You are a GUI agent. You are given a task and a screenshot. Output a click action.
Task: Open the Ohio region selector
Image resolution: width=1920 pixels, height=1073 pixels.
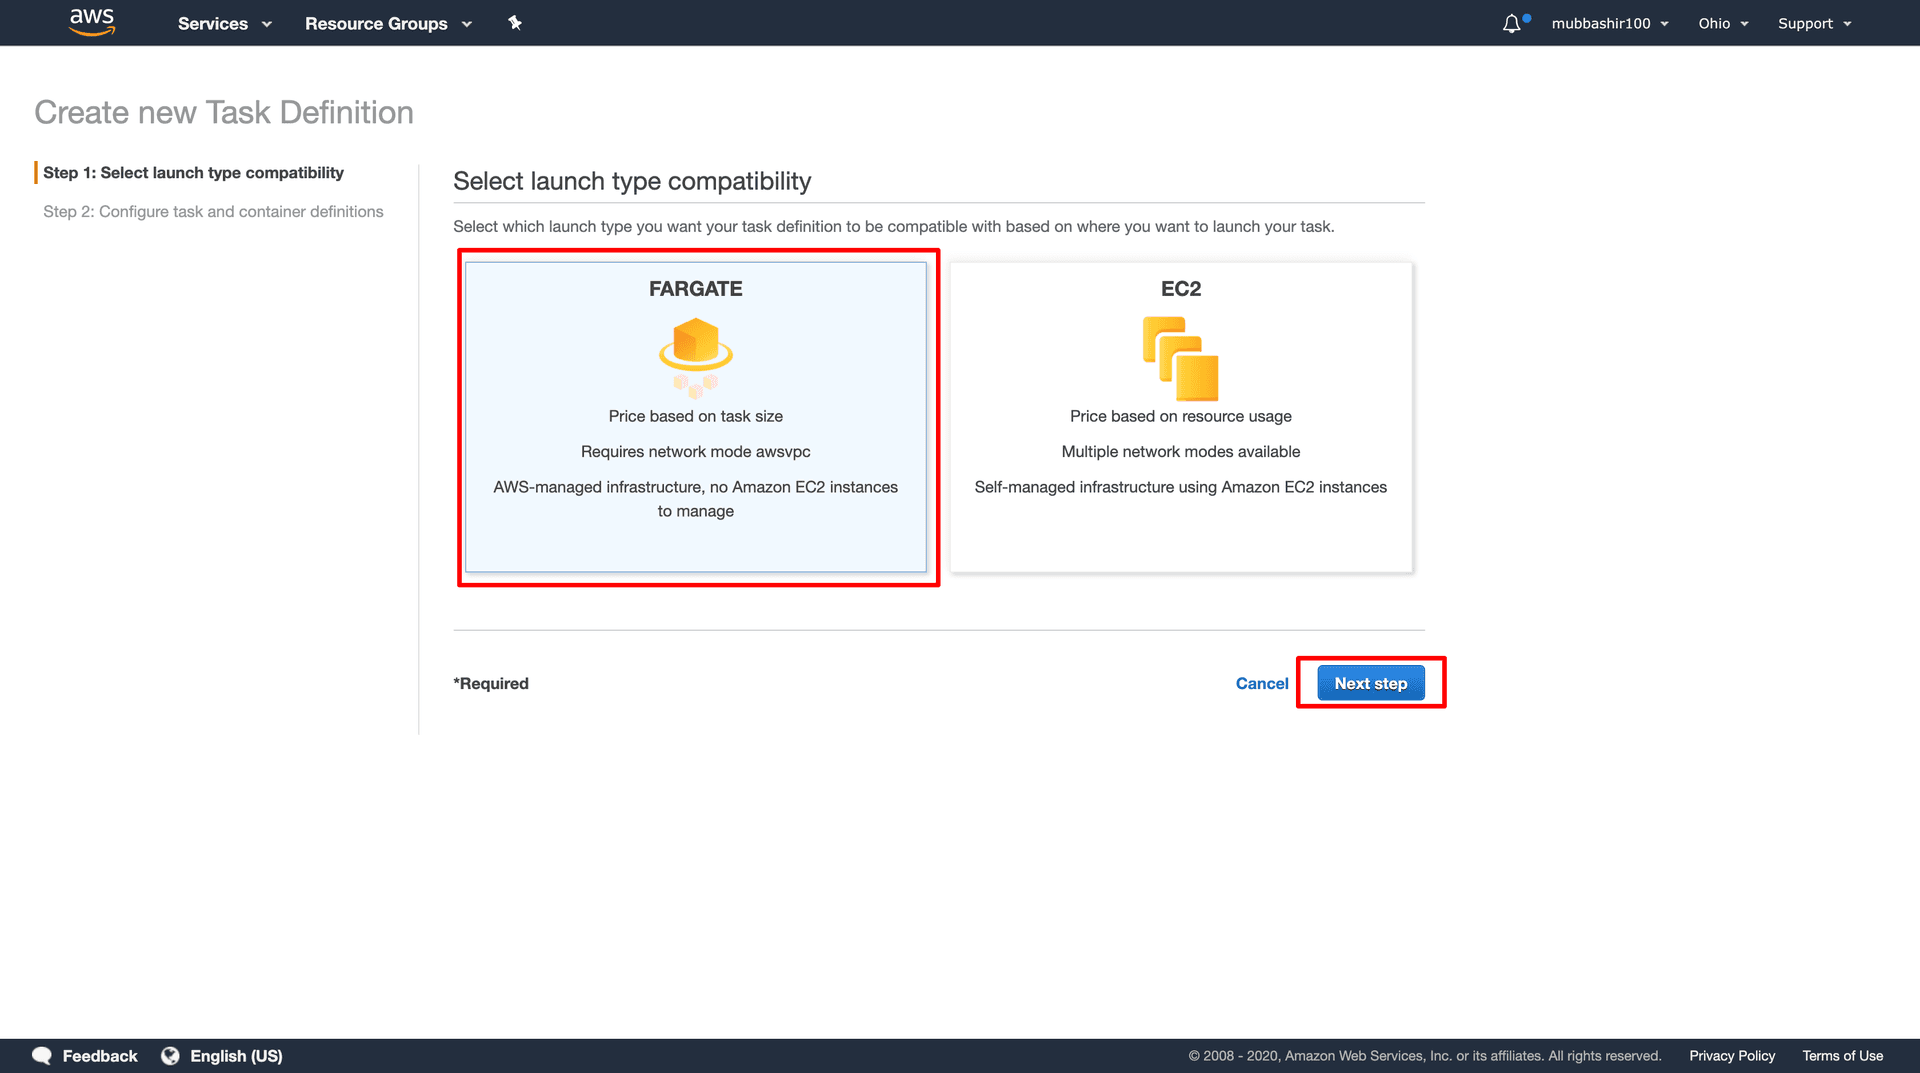point(1723,23)
